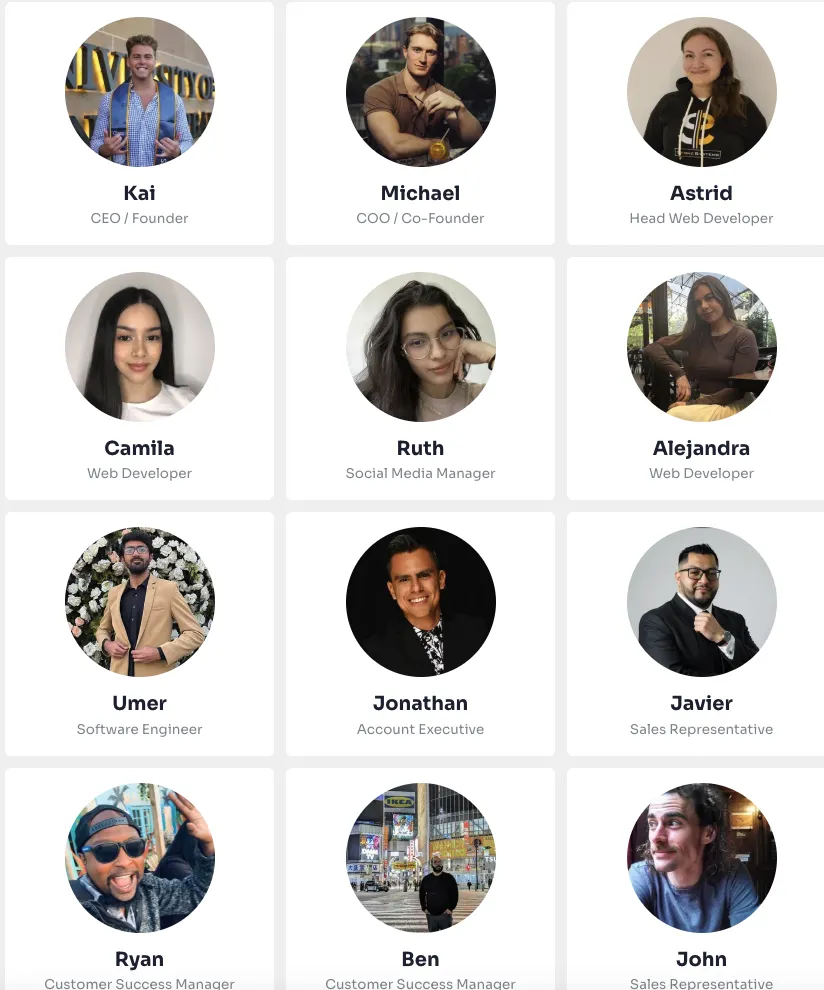The image size is (824, 990).
Task: Select John's profile photo
Action: click(702, 857)
